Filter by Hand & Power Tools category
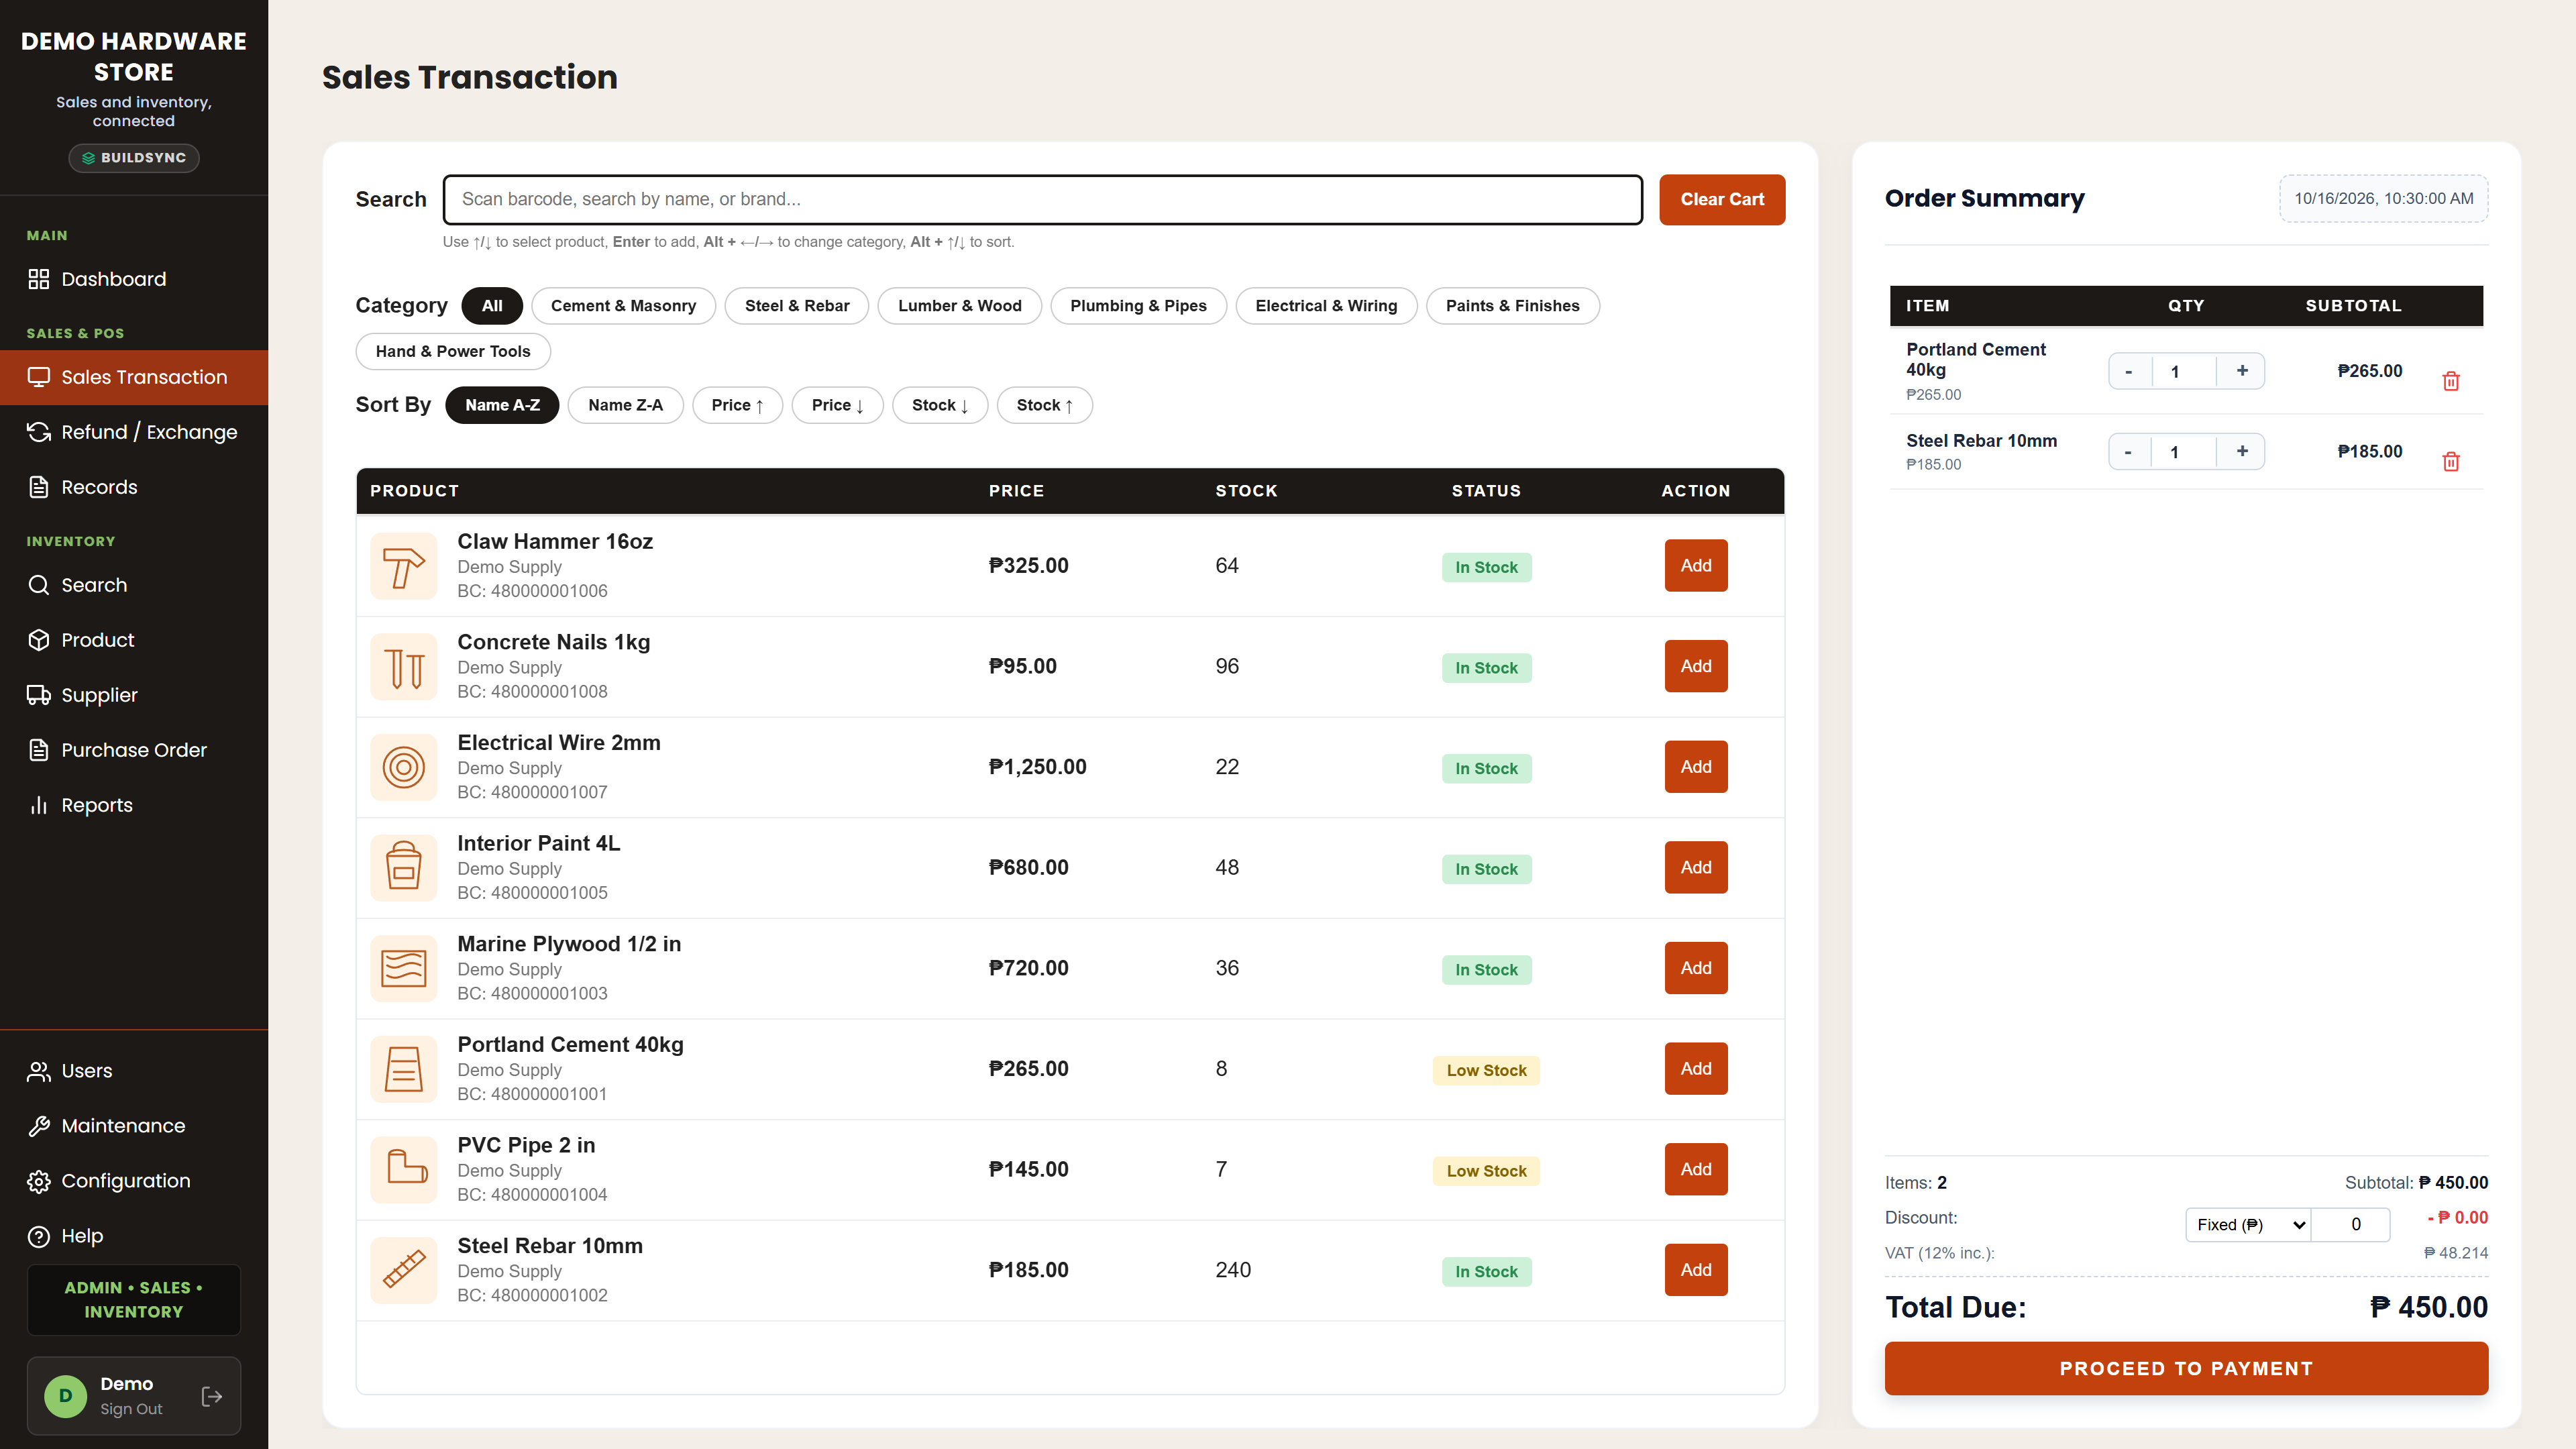This screenshot has height=1449, width=2576. [453, 351]
